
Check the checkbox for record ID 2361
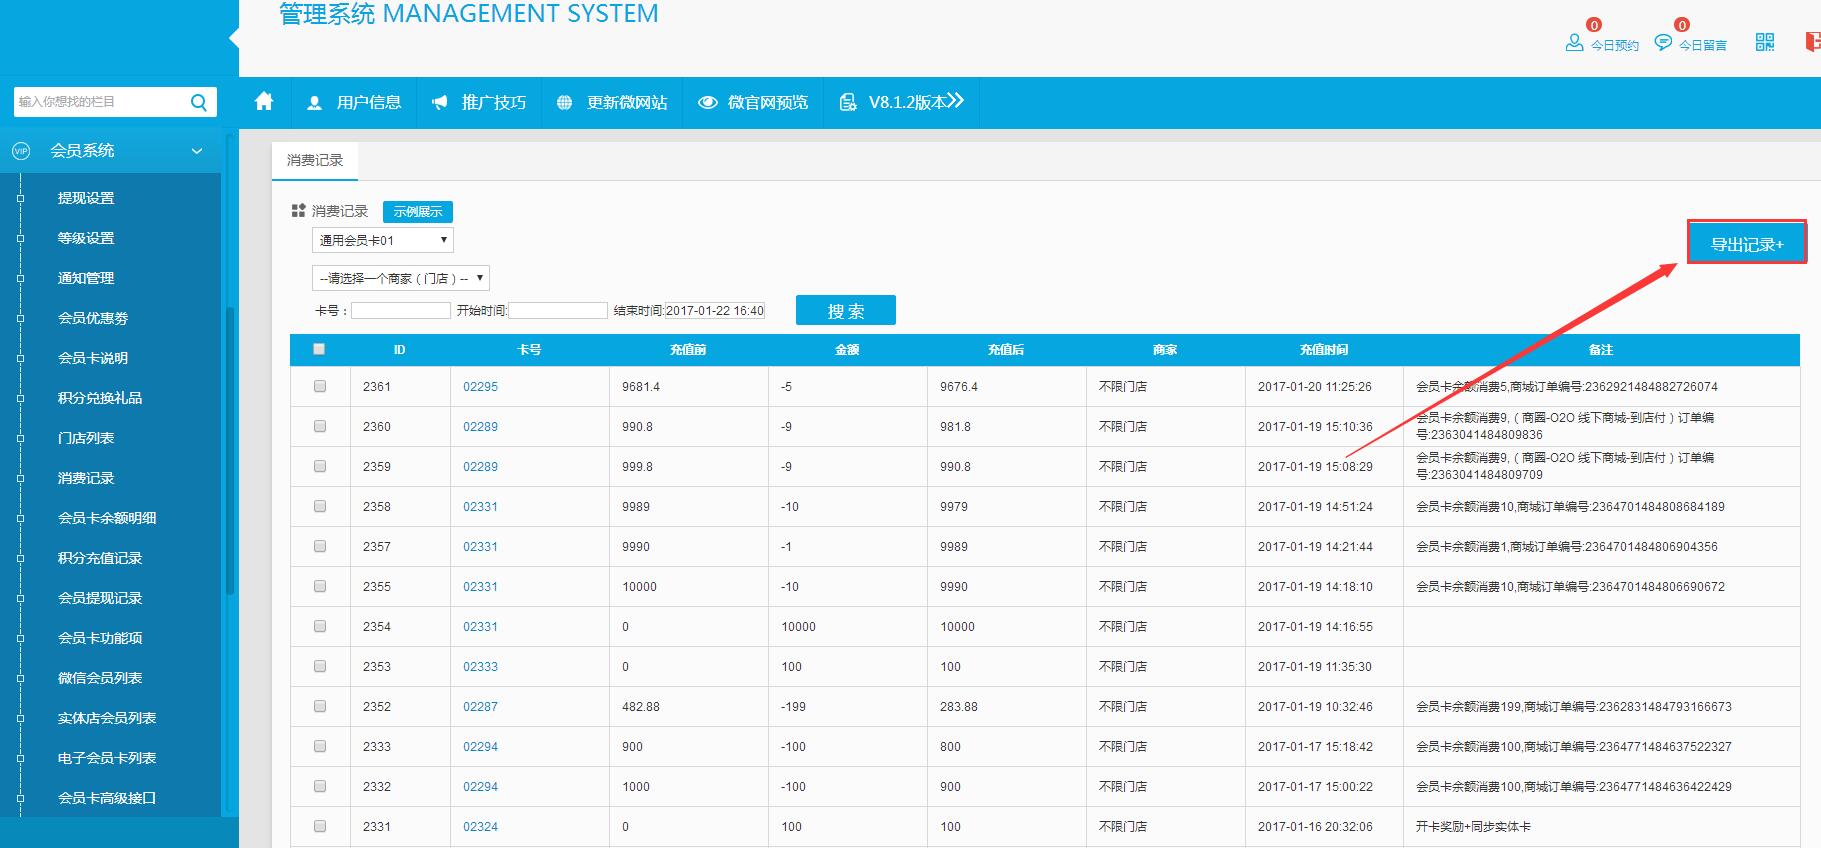click(x=320, y=386)
